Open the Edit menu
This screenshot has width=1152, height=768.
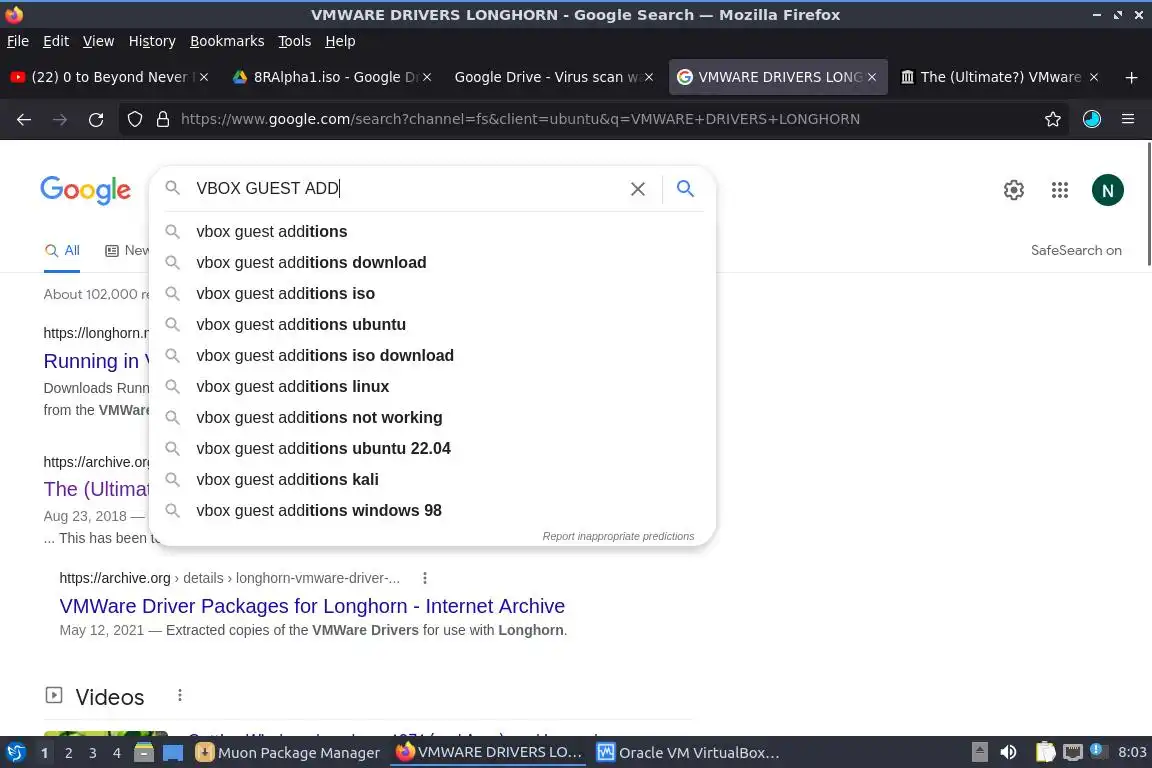tap(56, 41)
